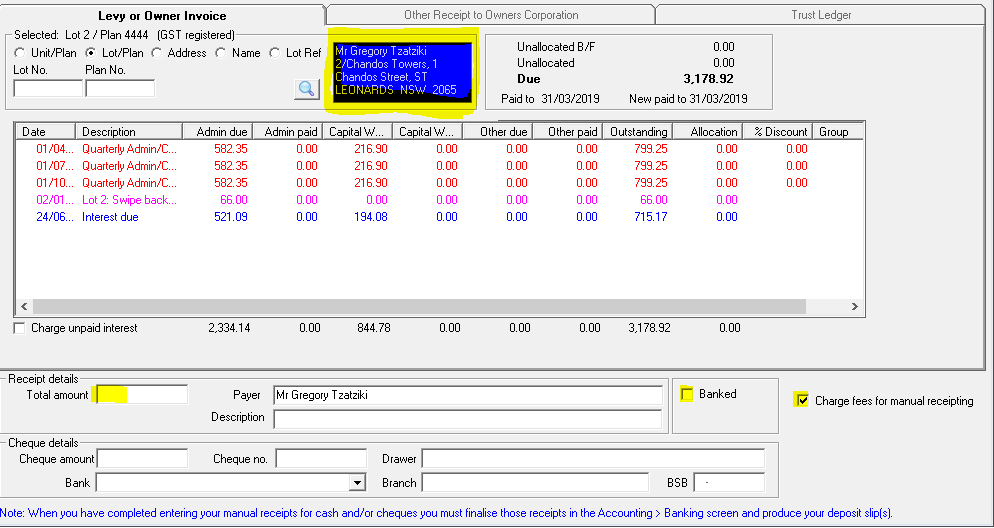Click the magnifier search icon
The width and height of the screenshot is (994, 528).
pyautogui.click(x=306, y=89)
